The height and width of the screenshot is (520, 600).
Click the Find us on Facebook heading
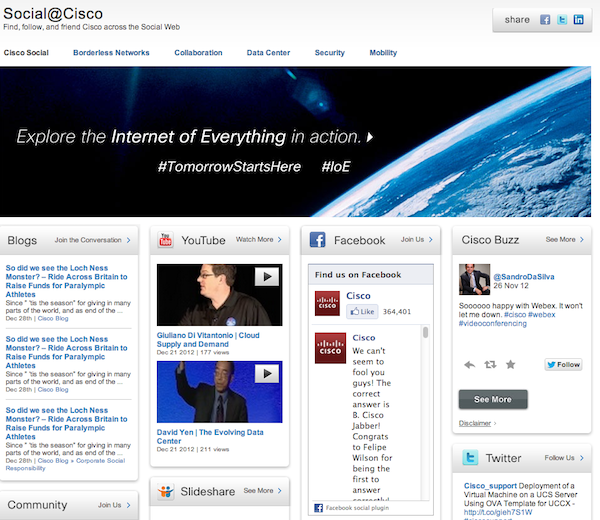coord(358,275)
